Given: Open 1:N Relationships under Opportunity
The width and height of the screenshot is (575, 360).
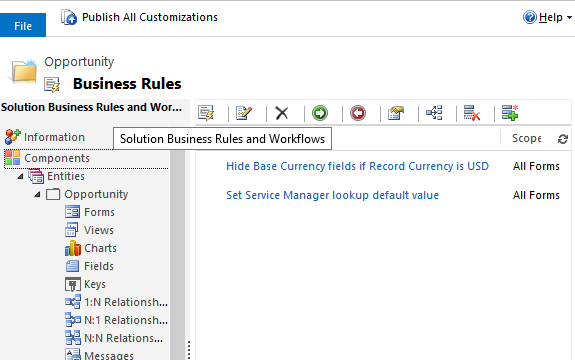Looking at the screenshot, I should [x=126, y=302].
